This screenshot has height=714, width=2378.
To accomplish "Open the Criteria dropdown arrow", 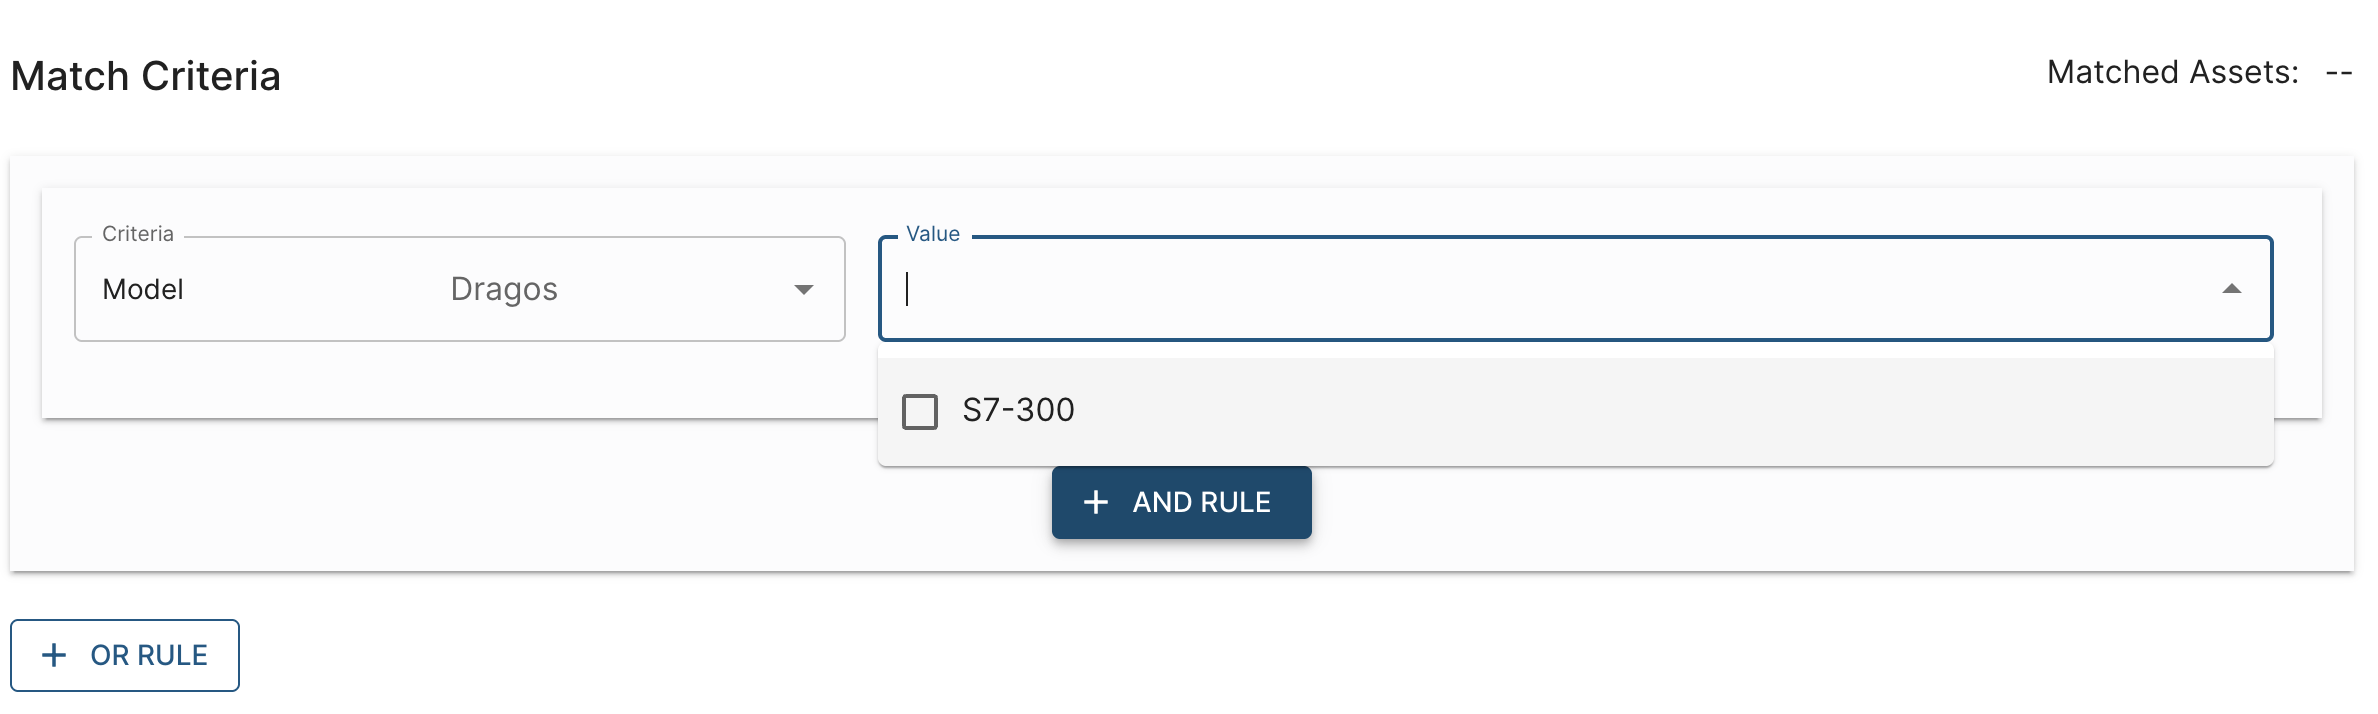I will pos(803,290).
